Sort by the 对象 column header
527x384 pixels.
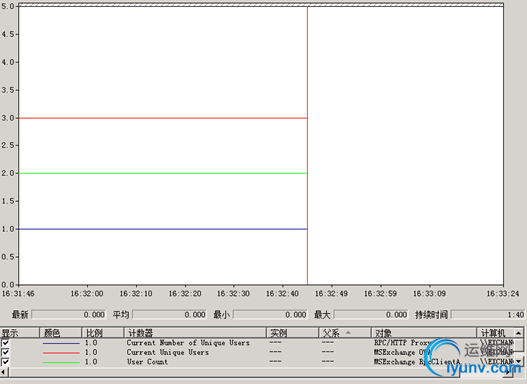click(x=424, y=333)
